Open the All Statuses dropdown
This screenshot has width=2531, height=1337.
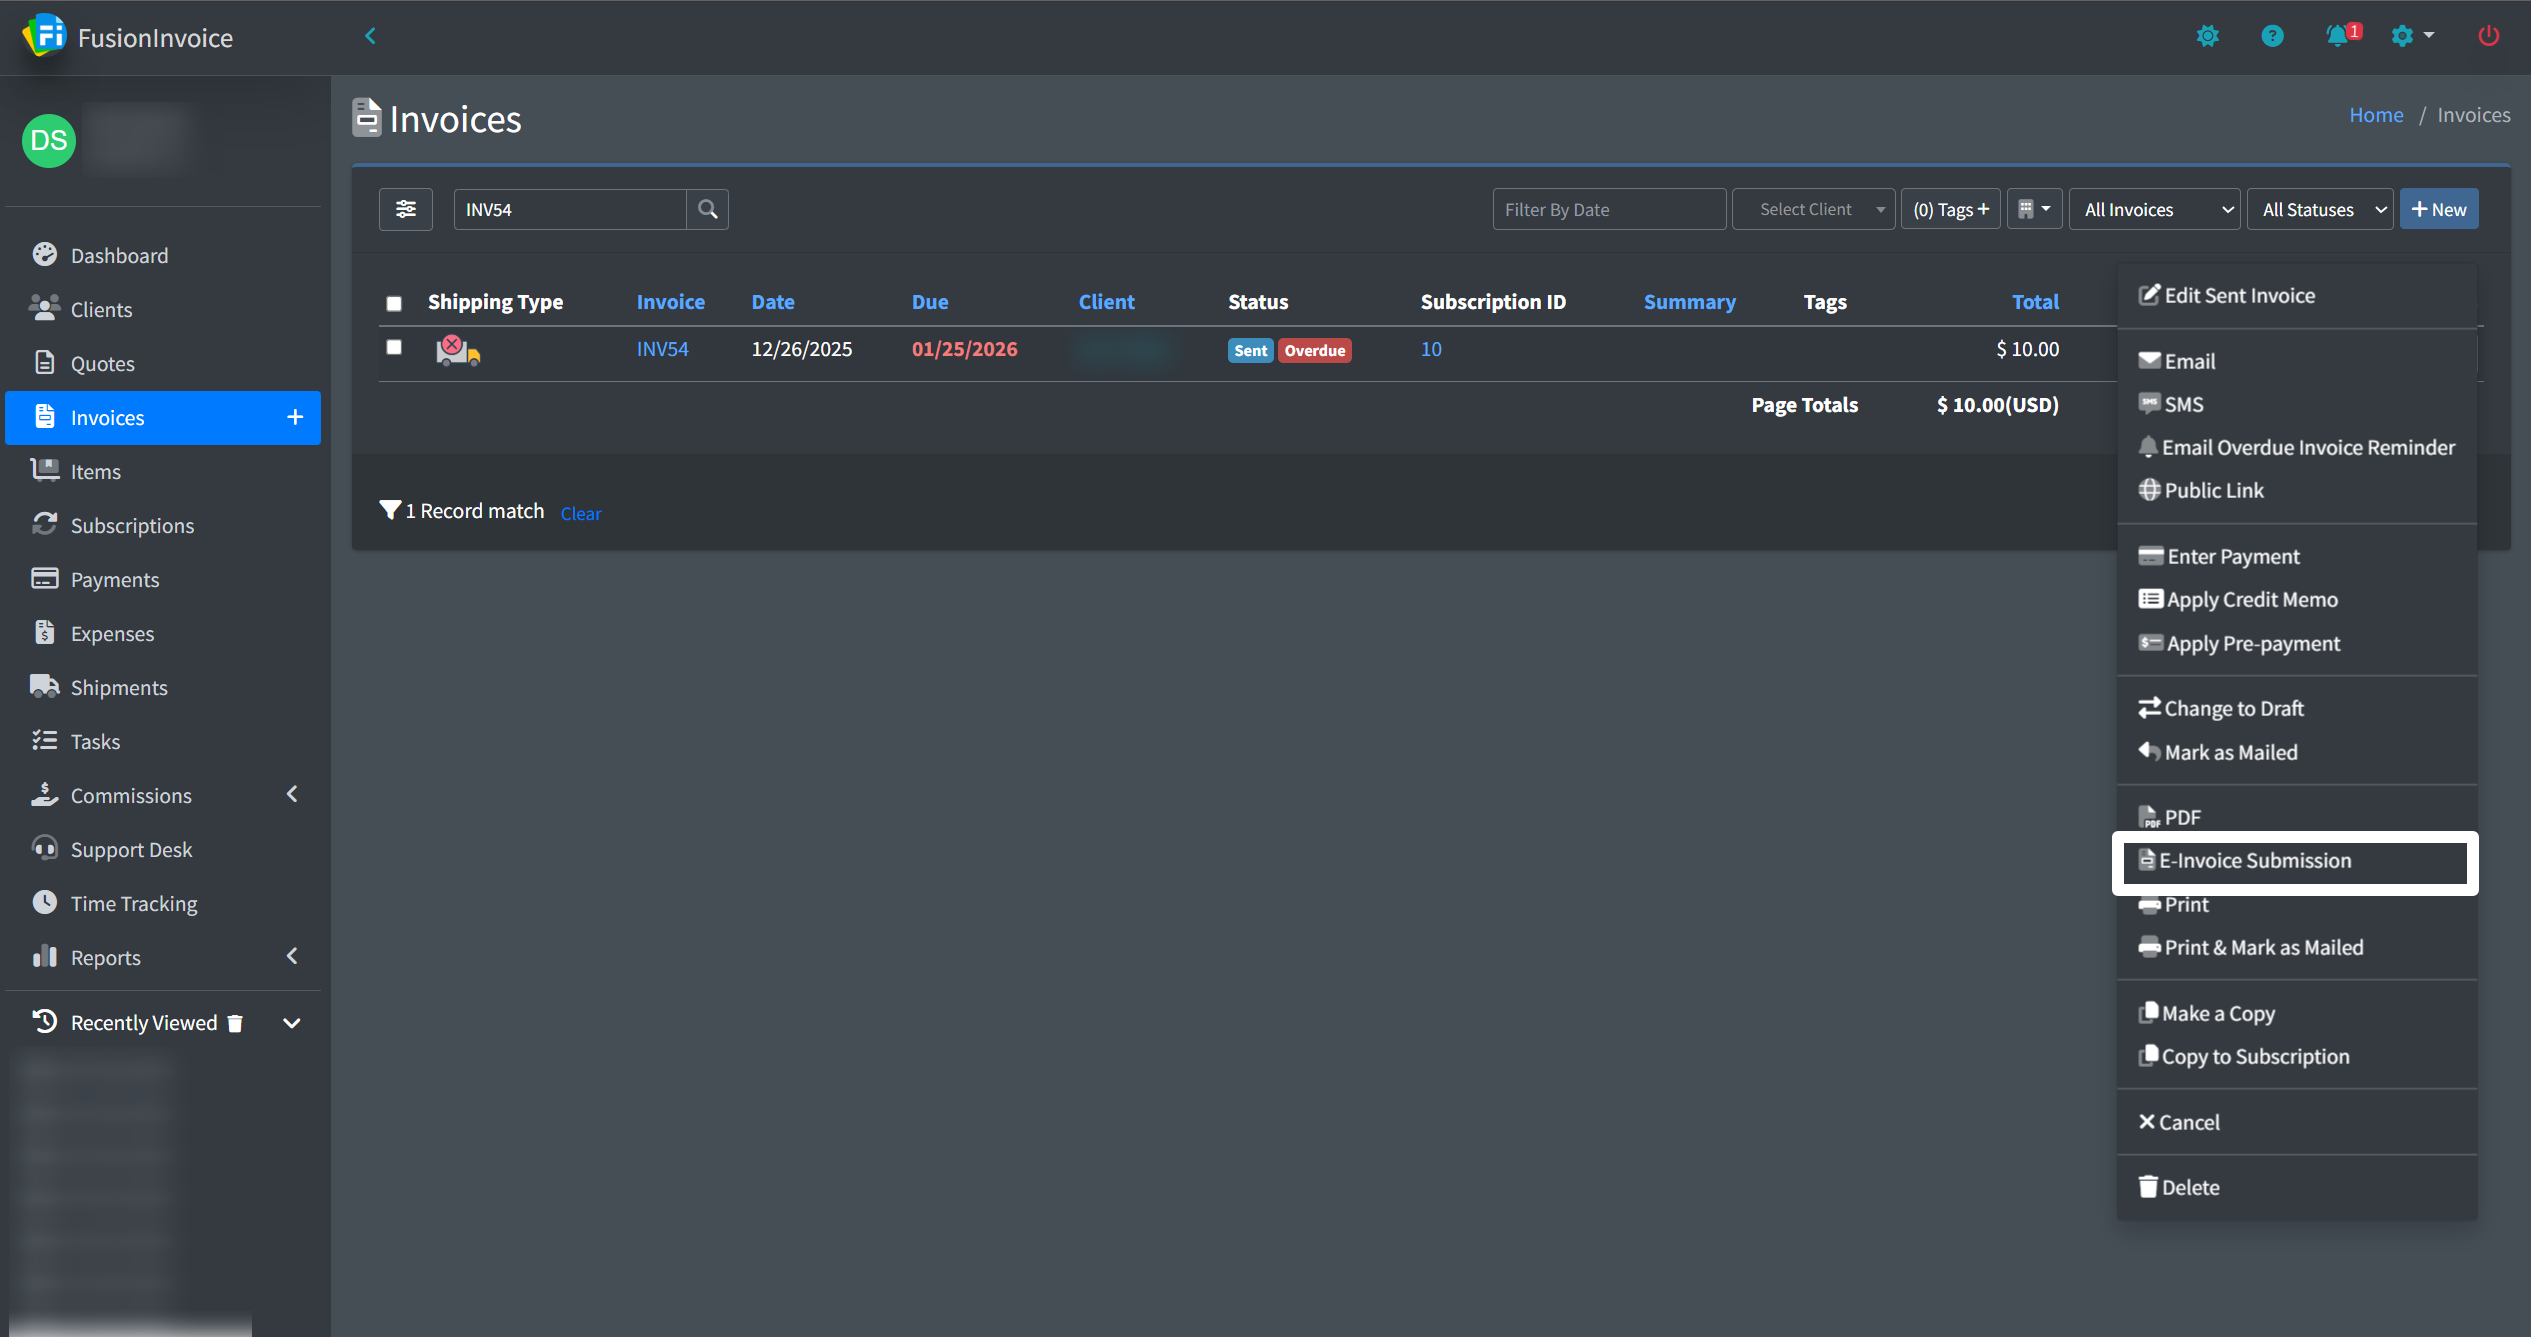pos(2318,209)
